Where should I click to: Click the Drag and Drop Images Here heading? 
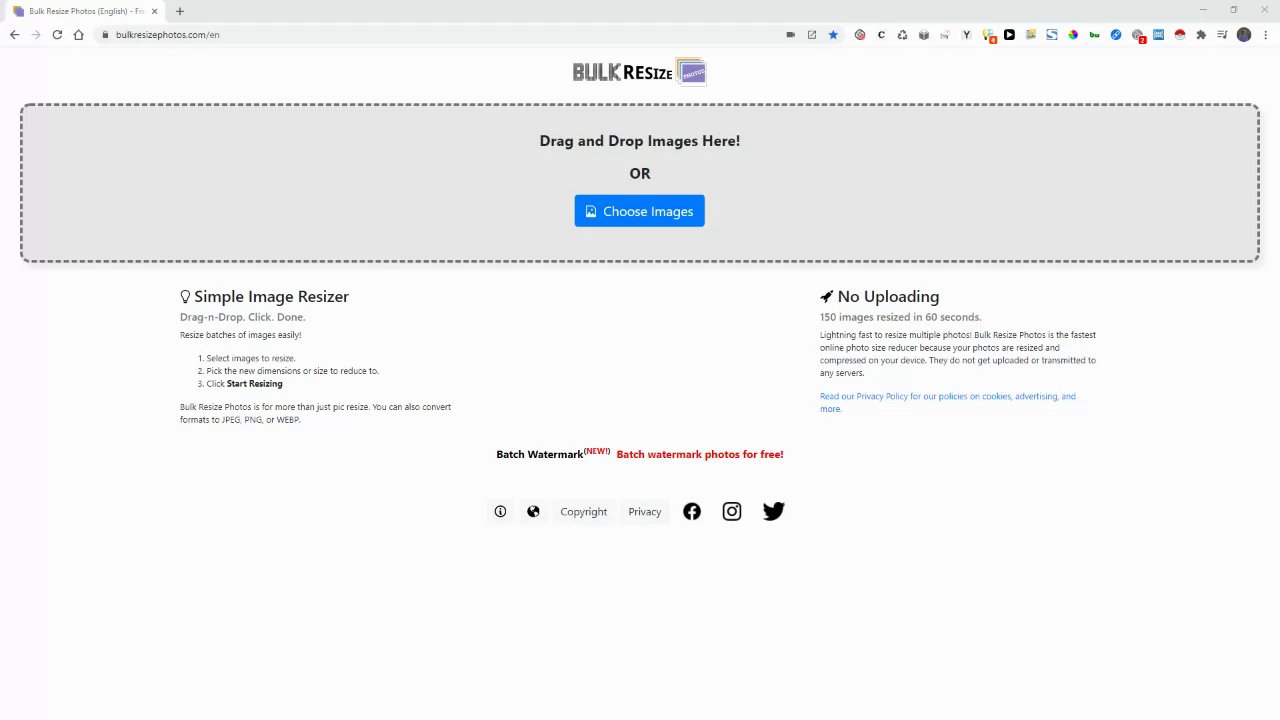pos(640,141)
